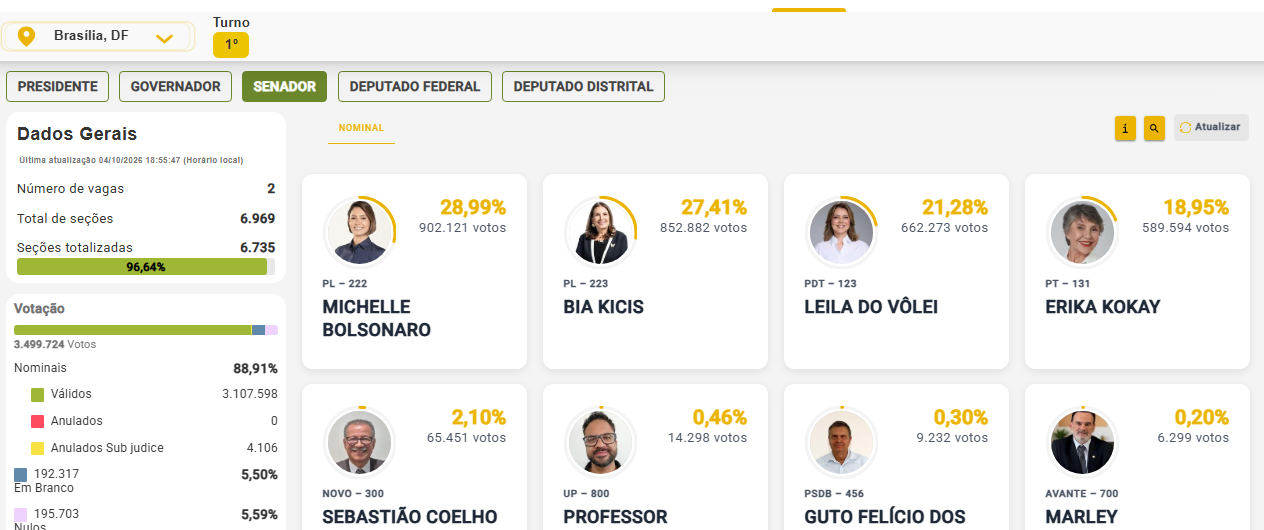Click the 96,64% sections progress bar
Viewport: 1264px width, 530px height.
[146, 267]
